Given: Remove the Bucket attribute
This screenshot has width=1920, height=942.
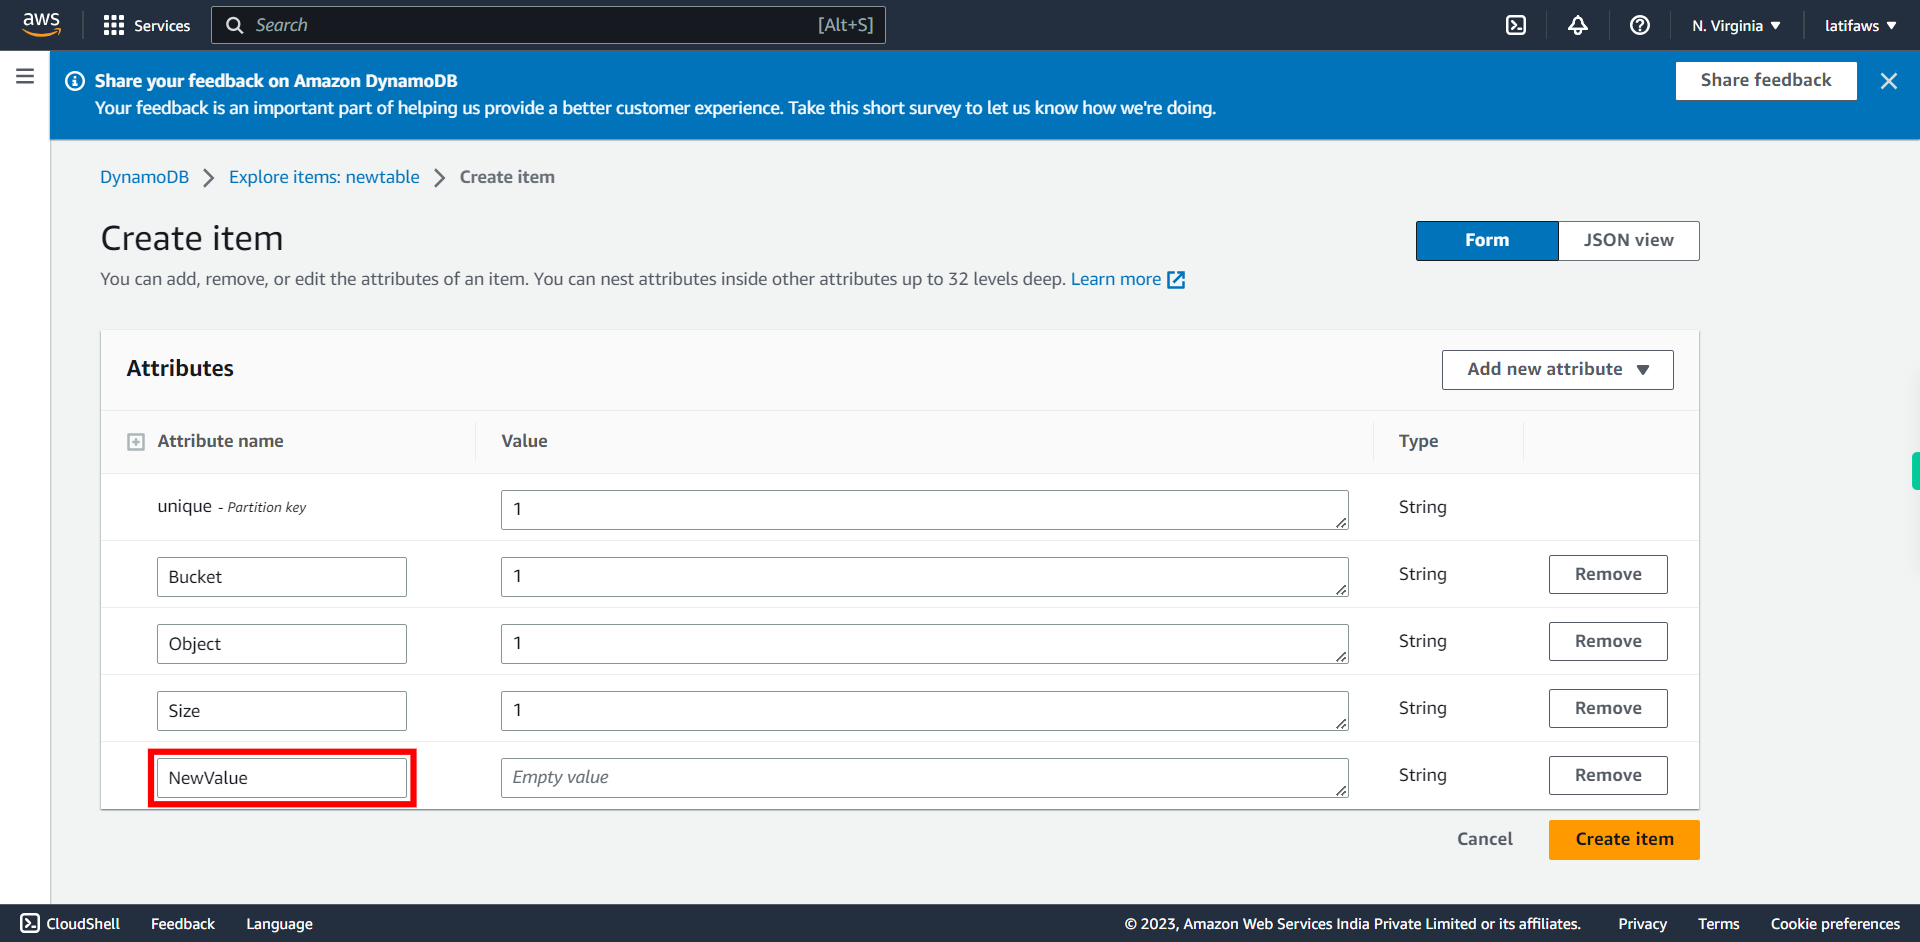Looking at the screenshot, I should 1608,575.
